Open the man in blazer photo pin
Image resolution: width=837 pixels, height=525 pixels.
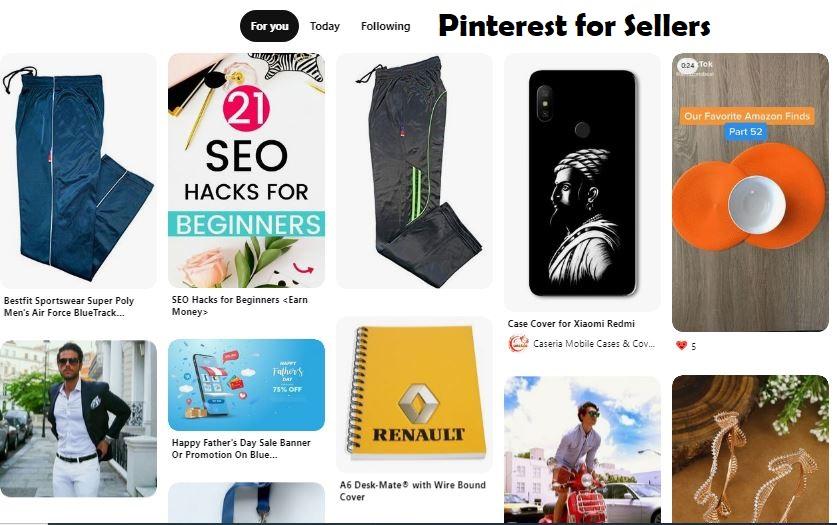pyautogui.click(x=78, y=419)
